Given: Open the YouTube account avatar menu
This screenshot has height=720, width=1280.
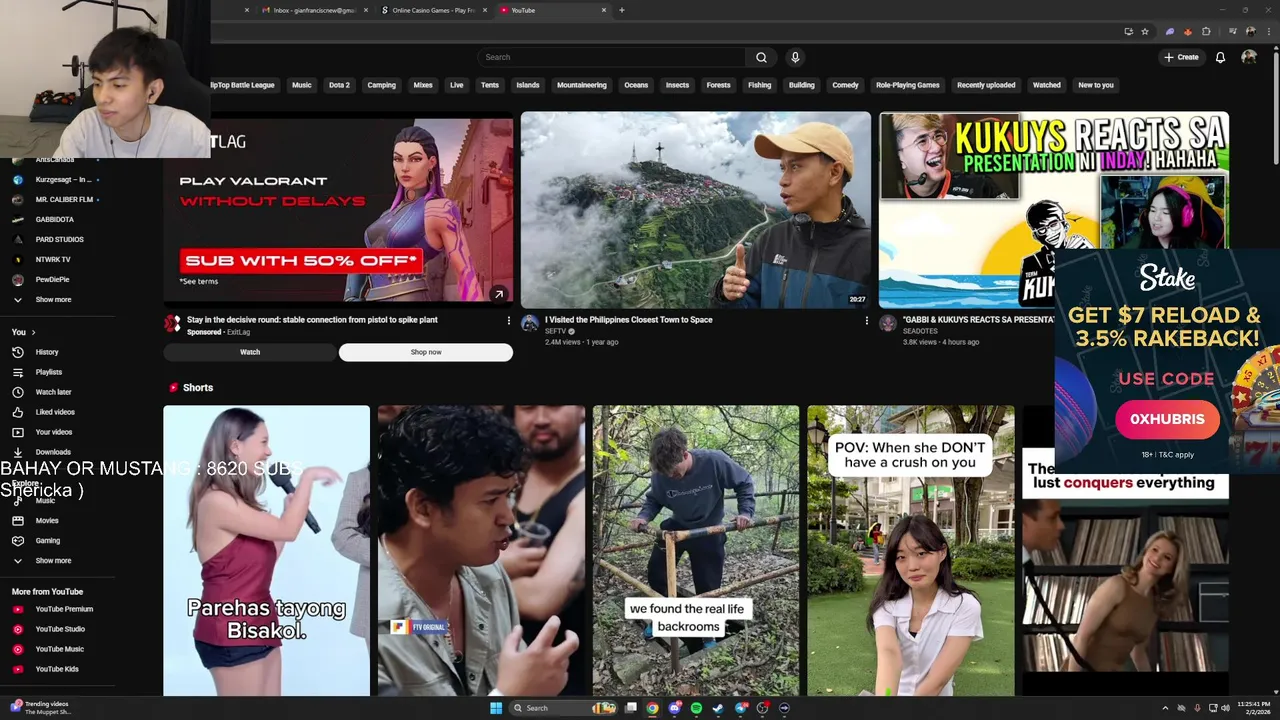Looking at the screenshot, I should [1249, 57].
